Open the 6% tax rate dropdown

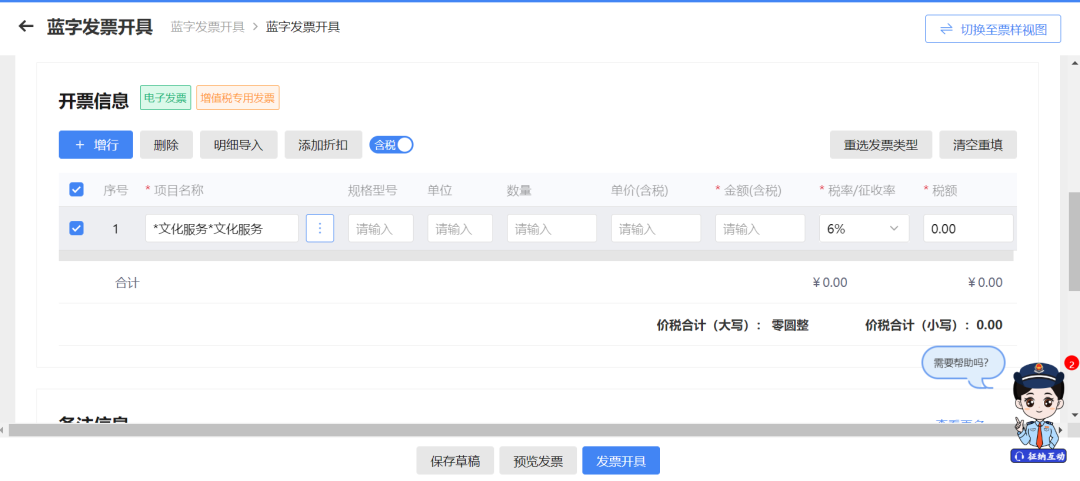(863, 229)
